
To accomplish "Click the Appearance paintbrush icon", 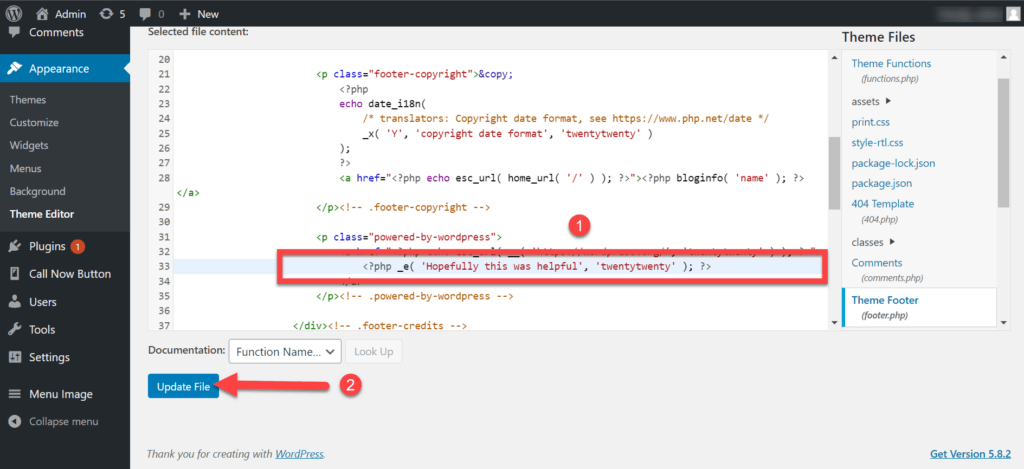I will [x=15, y=69].
